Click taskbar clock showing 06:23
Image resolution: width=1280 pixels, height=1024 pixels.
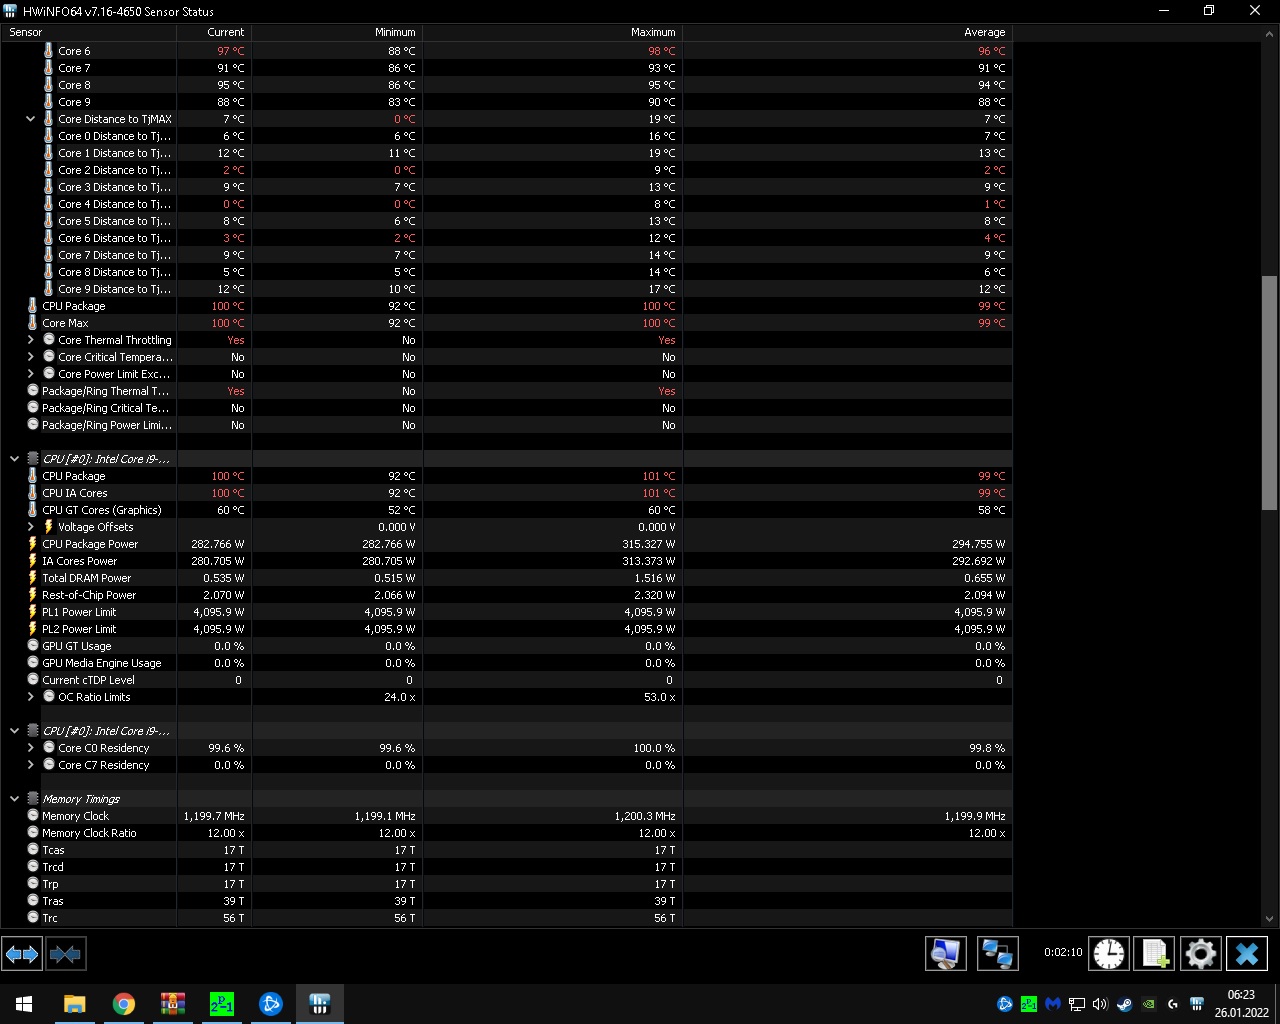click(1240, 1004)
